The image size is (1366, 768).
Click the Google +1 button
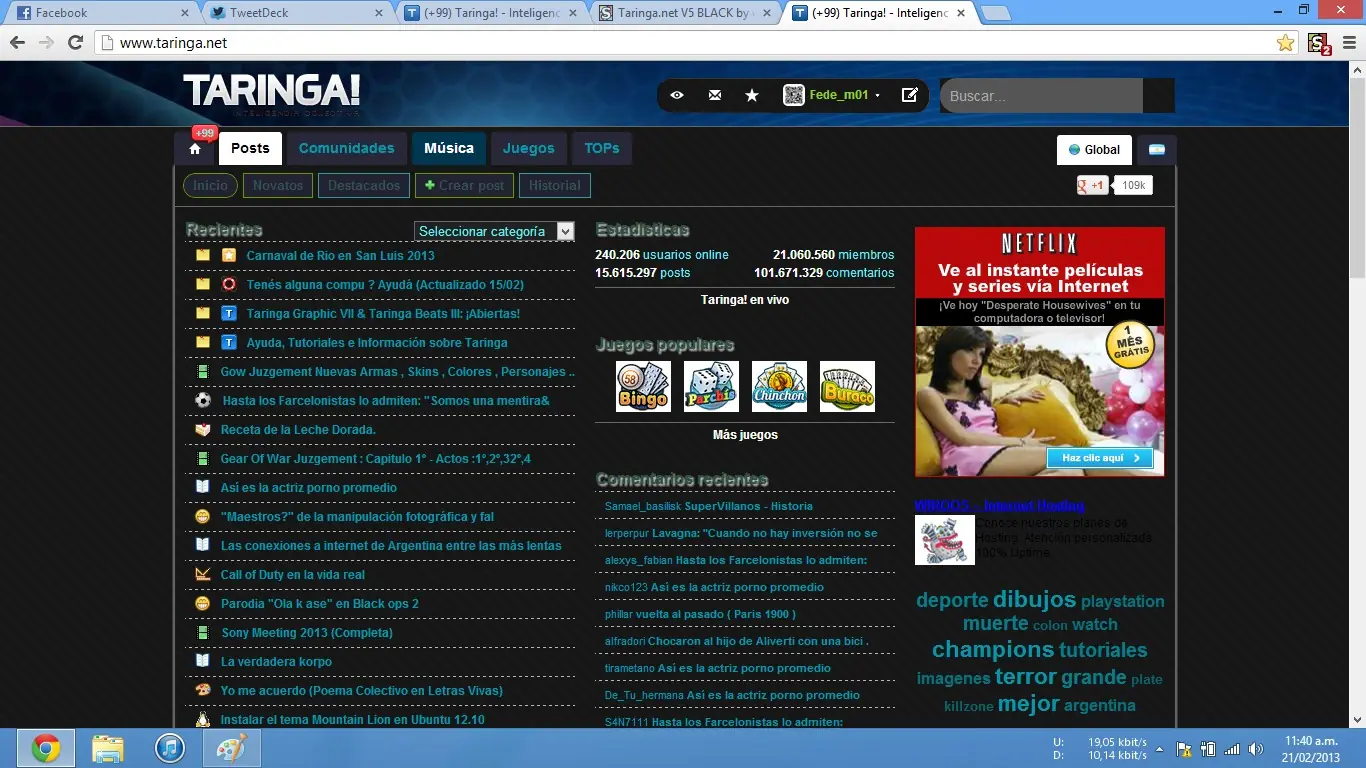click(1092, 185)
